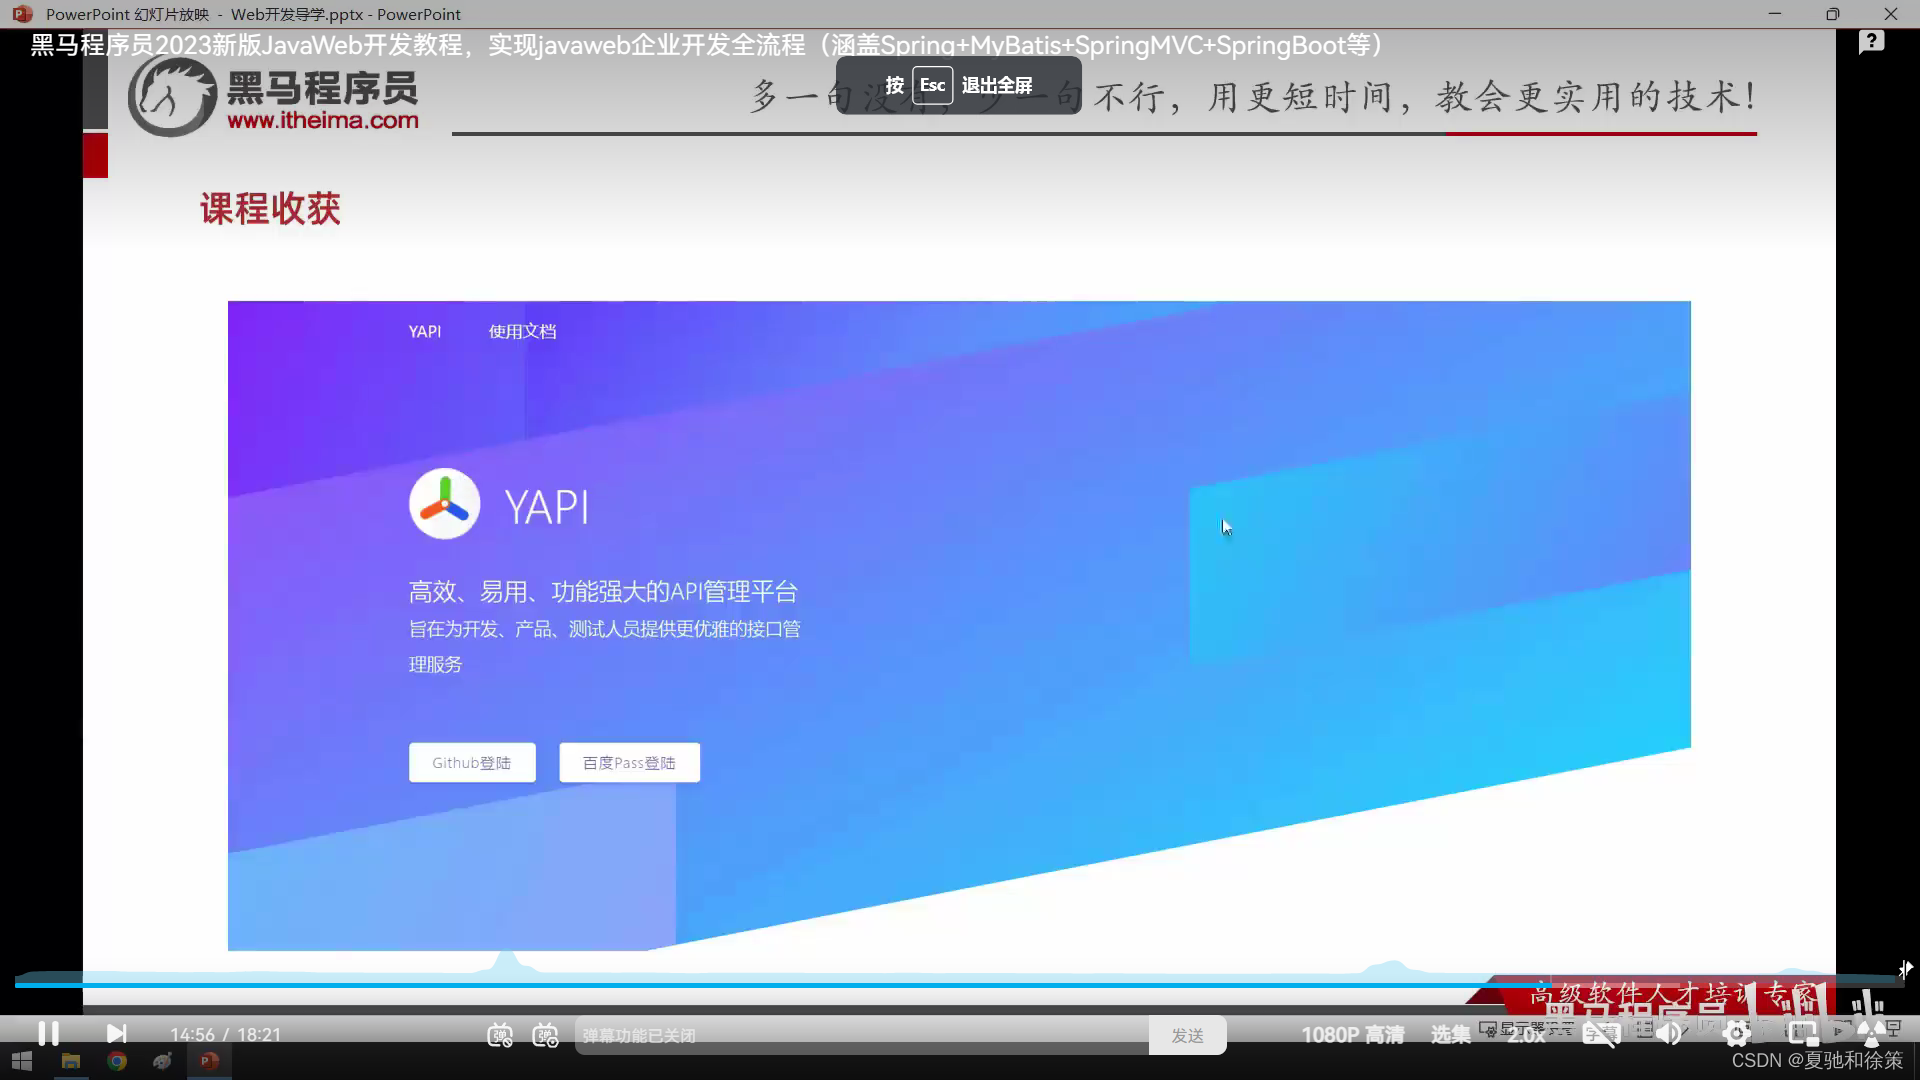This screenshot has height=1080, width=1920.
Task: Click the www.itheima.com text
Action: (x=323, y=120)
